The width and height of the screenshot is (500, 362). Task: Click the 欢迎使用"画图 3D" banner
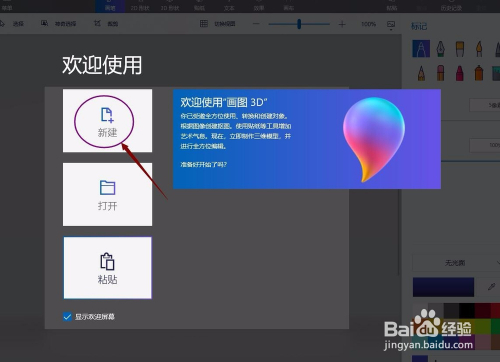tap(307, 139)
